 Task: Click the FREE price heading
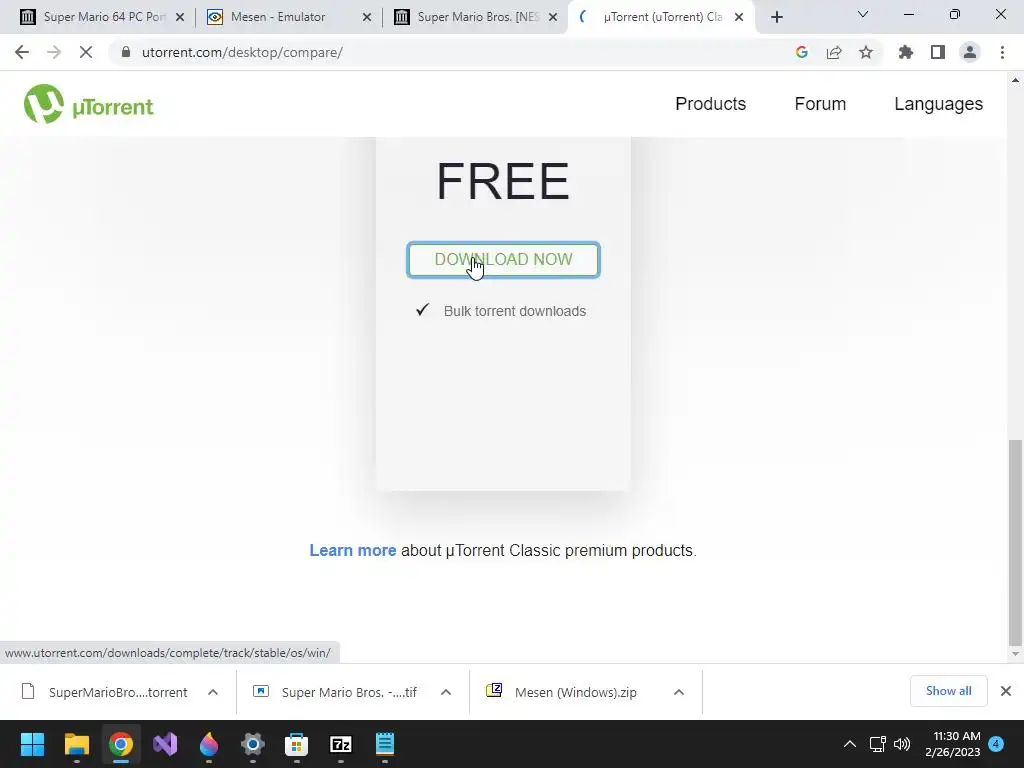point(503,181)
